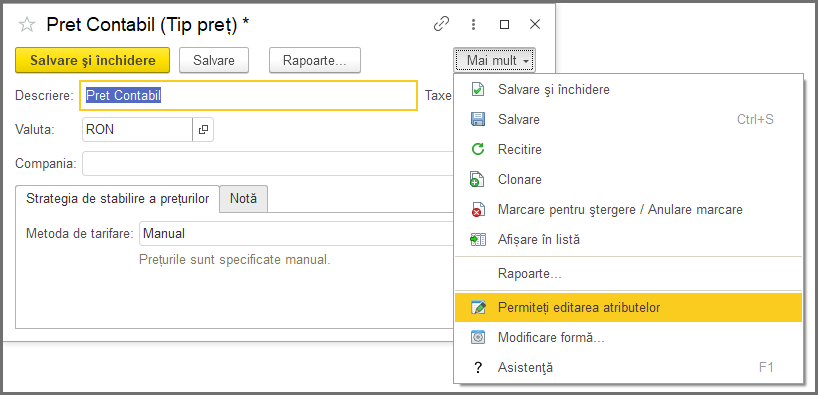Close the Pret Contabil form window
Viewport: 818px width, 395px height.
pyautogui.click(x=535, y=25)
